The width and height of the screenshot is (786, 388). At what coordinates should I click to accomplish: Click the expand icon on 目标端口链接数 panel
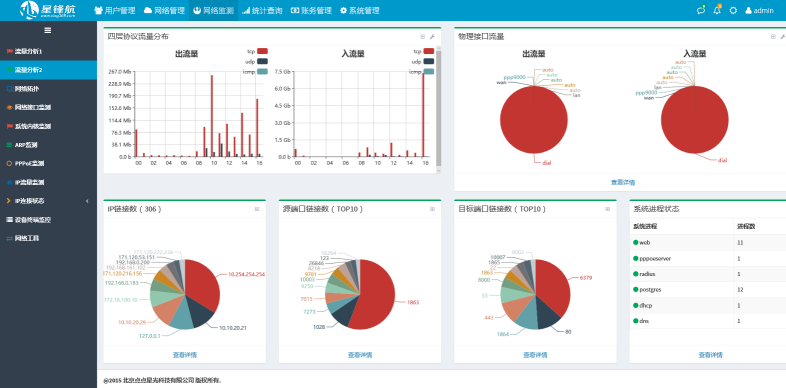point(608,209)
